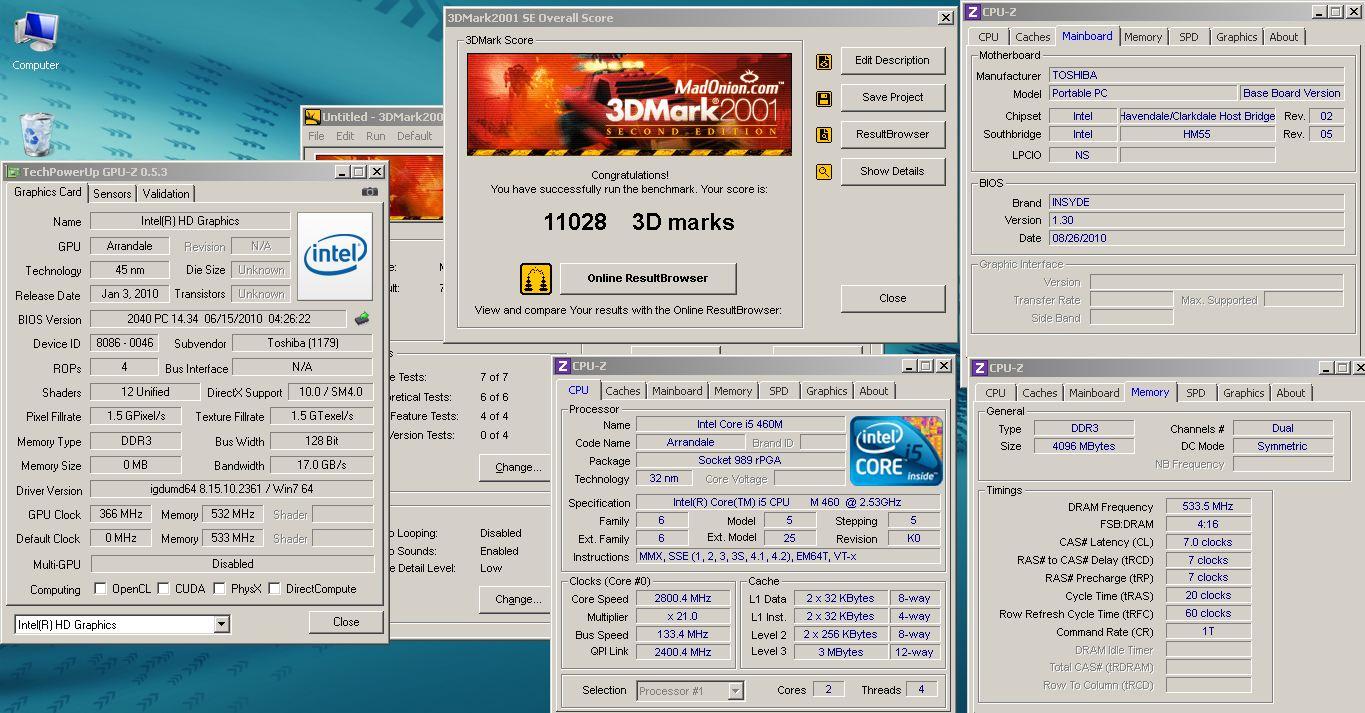
Task: Click the CPU-Z Mainboard window title icon
Action: 973,12
